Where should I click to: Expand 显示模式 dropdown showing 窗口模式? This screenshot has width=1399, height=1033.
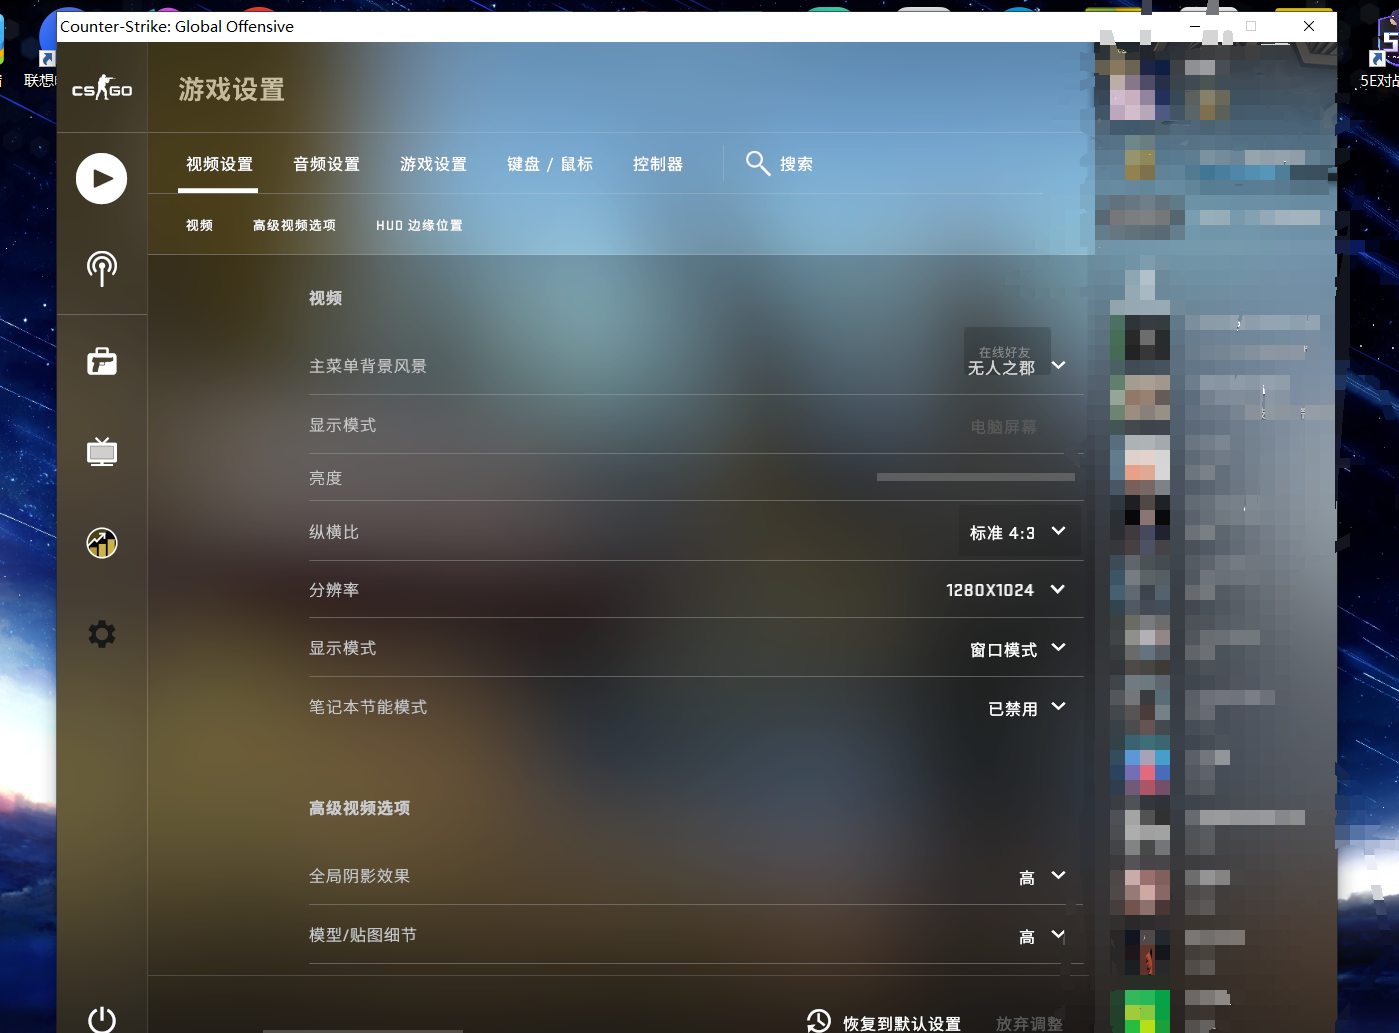click(x=1018, y=649)
